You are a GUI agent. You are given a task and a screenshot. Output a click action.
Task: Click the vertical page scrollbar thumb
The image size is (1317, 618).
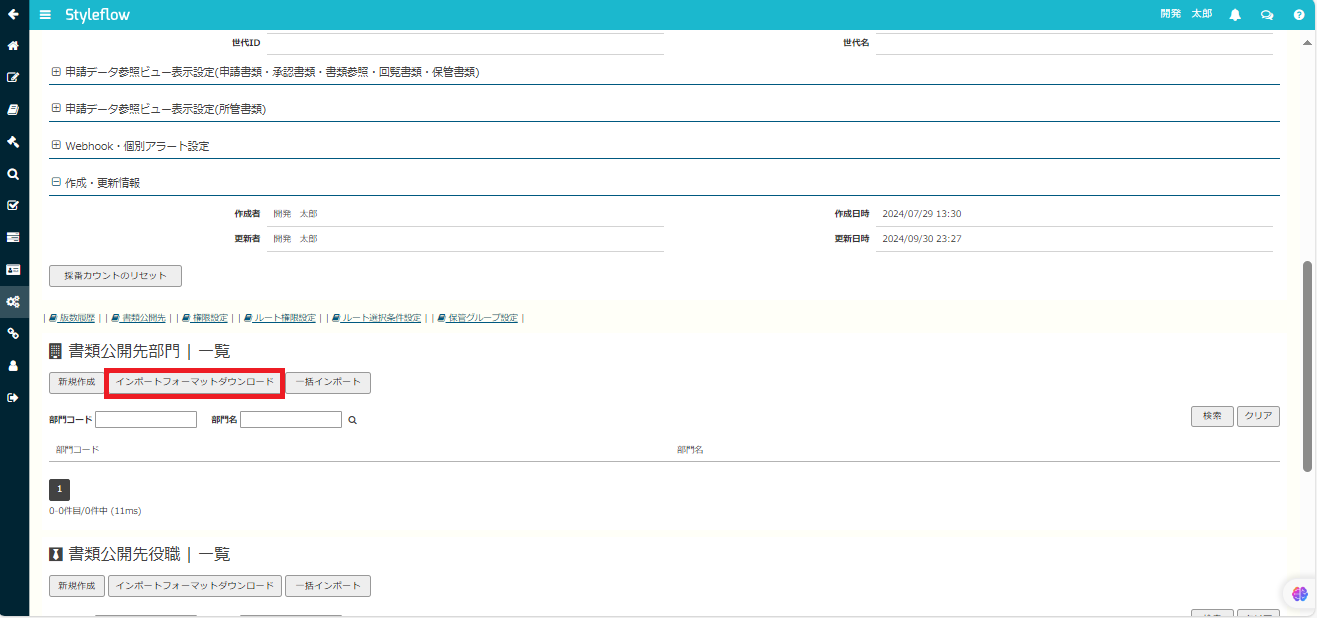pos(1307,366)
